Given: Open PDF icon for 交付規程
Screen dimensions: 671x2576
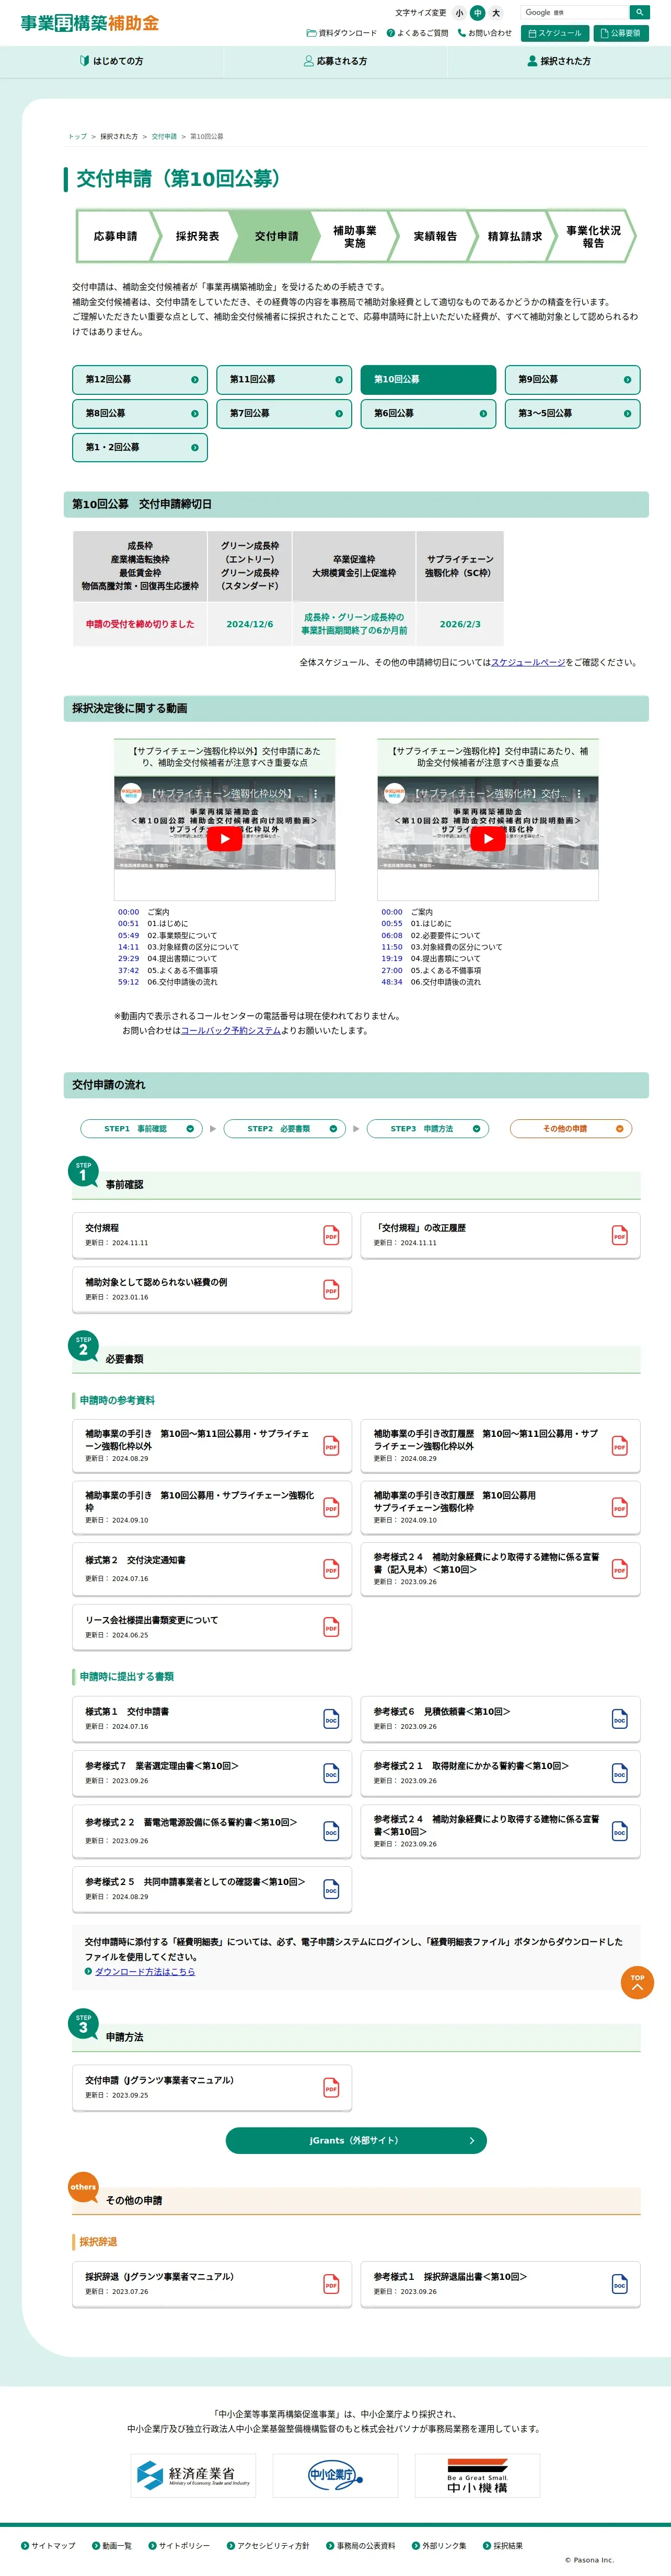Looking at the screenshot, I should [331, 1236].
